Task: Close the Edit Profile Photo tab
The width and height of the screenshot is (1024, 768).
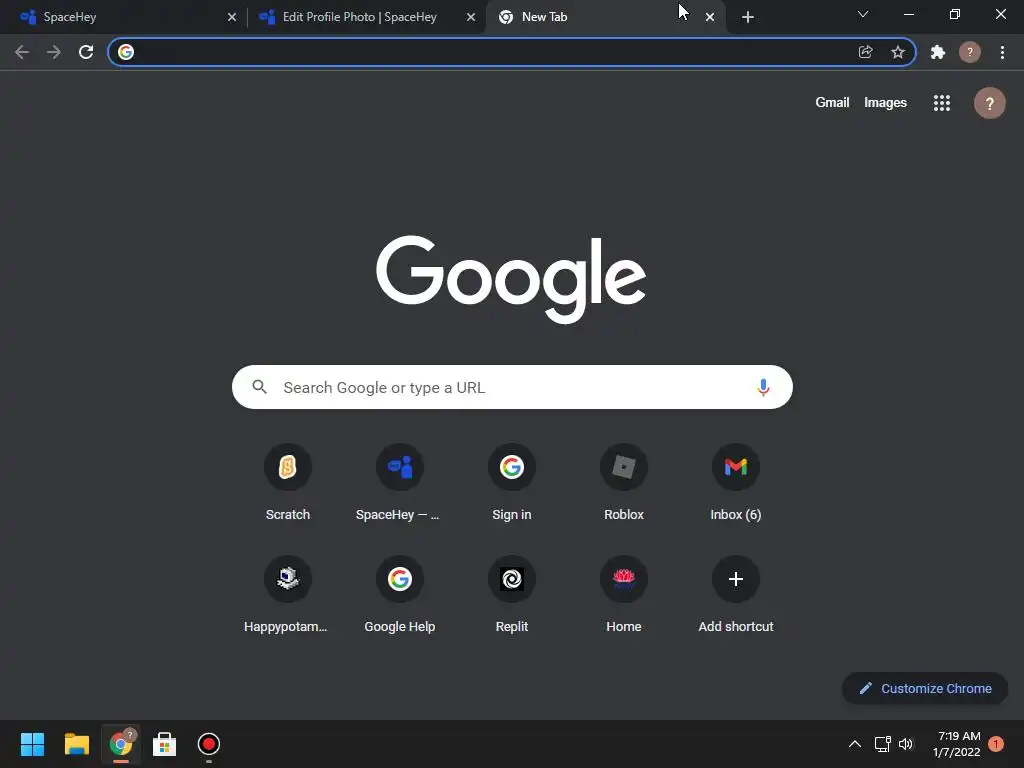Action: click(x=471, y=18)
